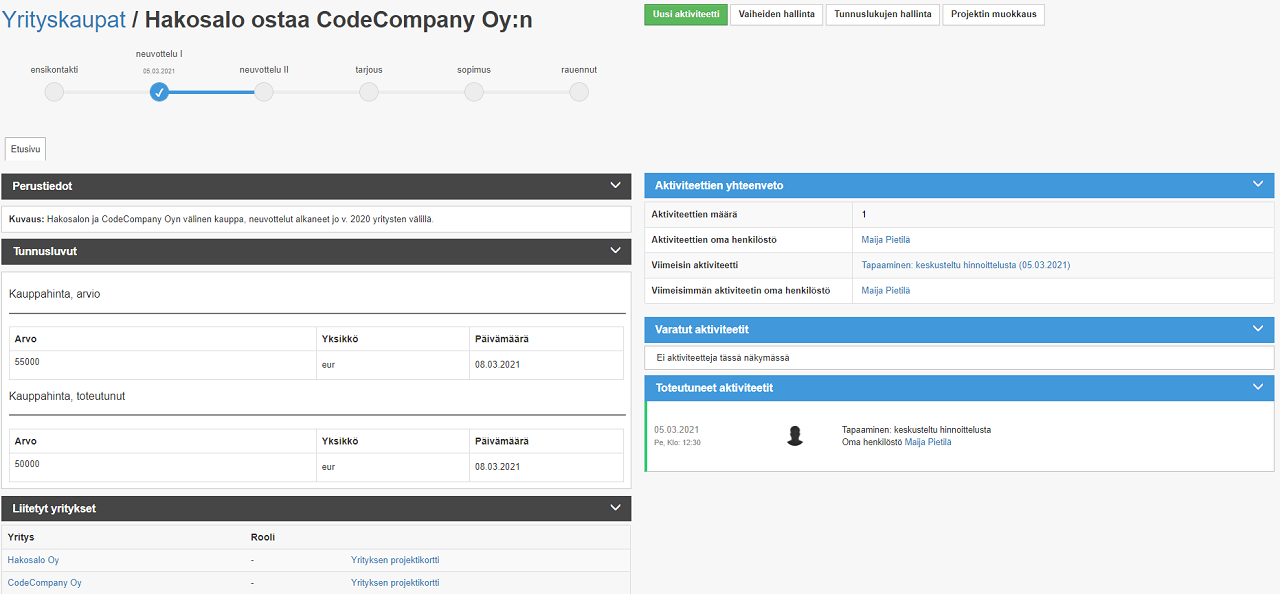Image resolution: width=1280 pixels, height=594 pixels.
Task: Collapse the Varatut aktiviteetit panel chevron
Action: 1258,328
